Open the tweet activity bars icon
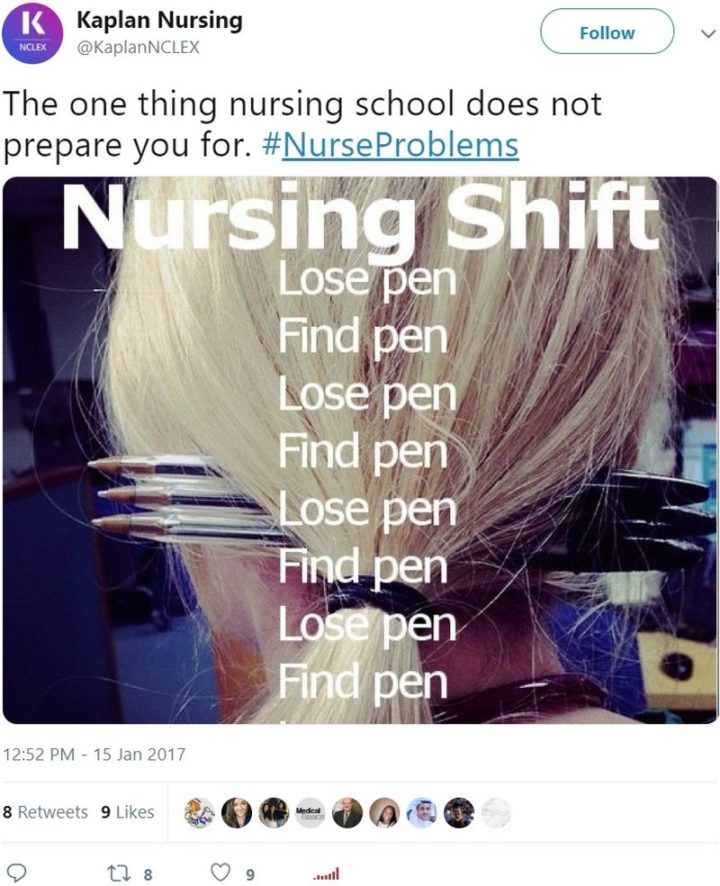Screen dimensions: 720x886 coord(326,874)
